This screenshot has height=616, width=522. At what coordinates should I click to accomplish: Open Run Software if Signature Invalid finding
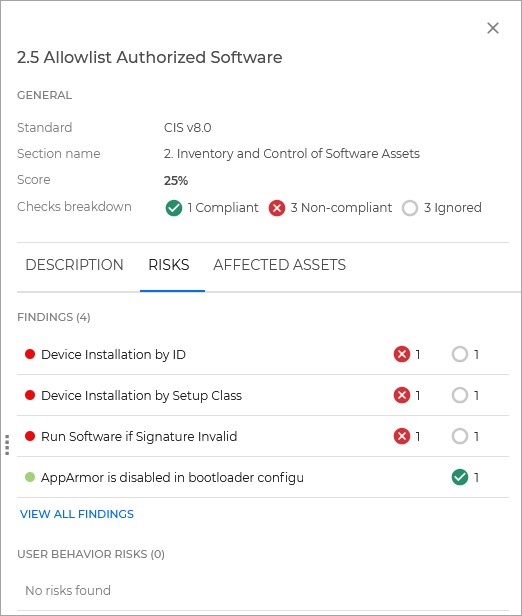(x=263, y=436)
